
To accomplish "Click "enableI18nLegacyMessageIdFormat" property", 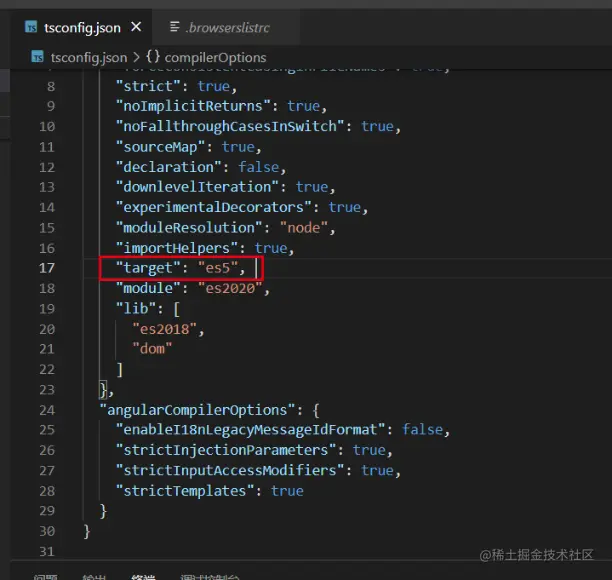I will pos(250,430).
